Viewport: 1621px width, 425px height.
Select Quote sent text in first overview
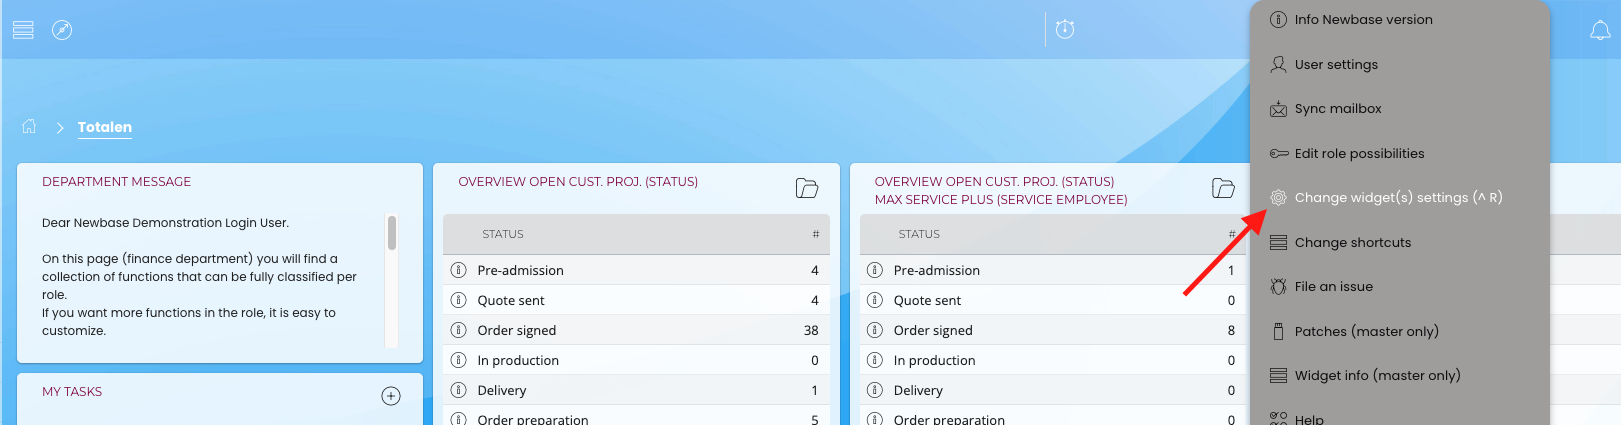pos(511,300)
